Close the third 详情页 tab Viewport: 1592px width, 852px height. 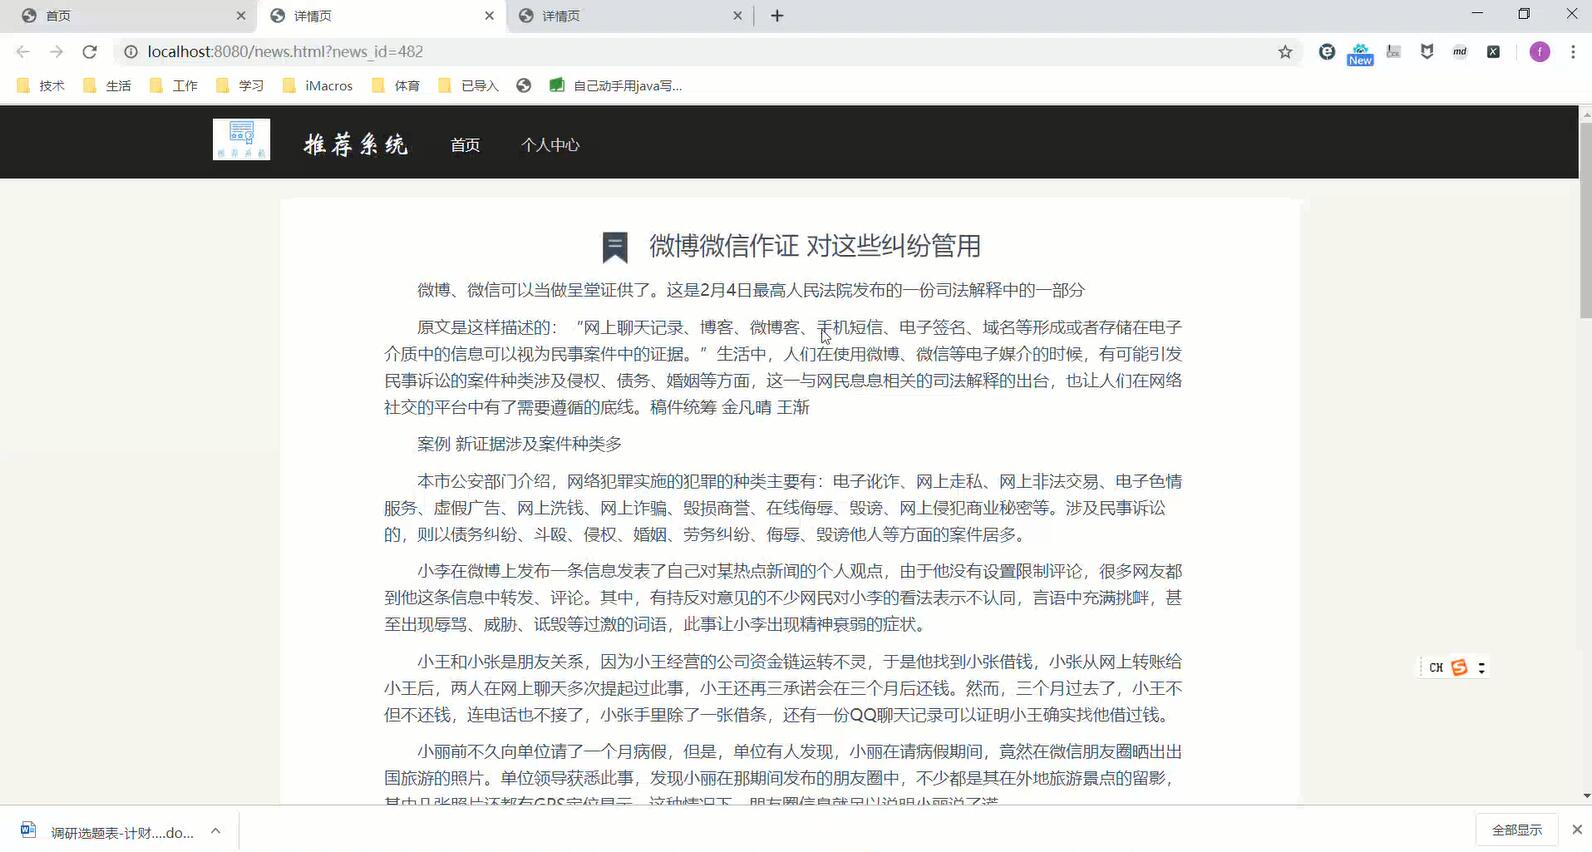(737, 16)
